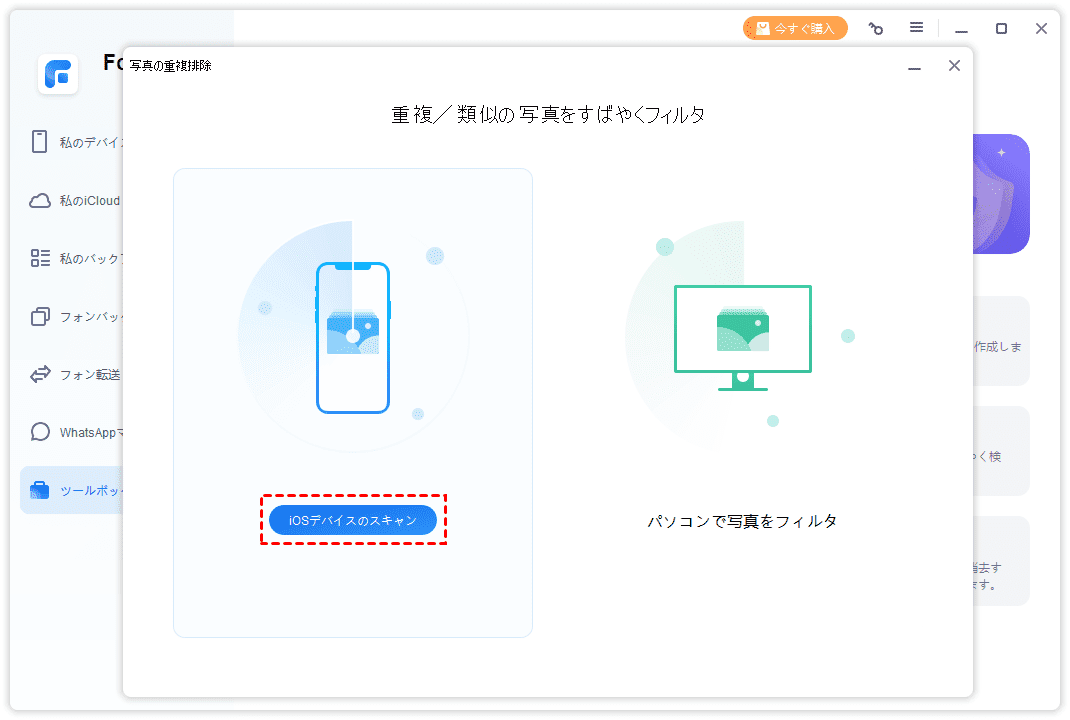Click the phone photo illustration
The height and width of the screenshot is (720, 1070).
[353, 338]
